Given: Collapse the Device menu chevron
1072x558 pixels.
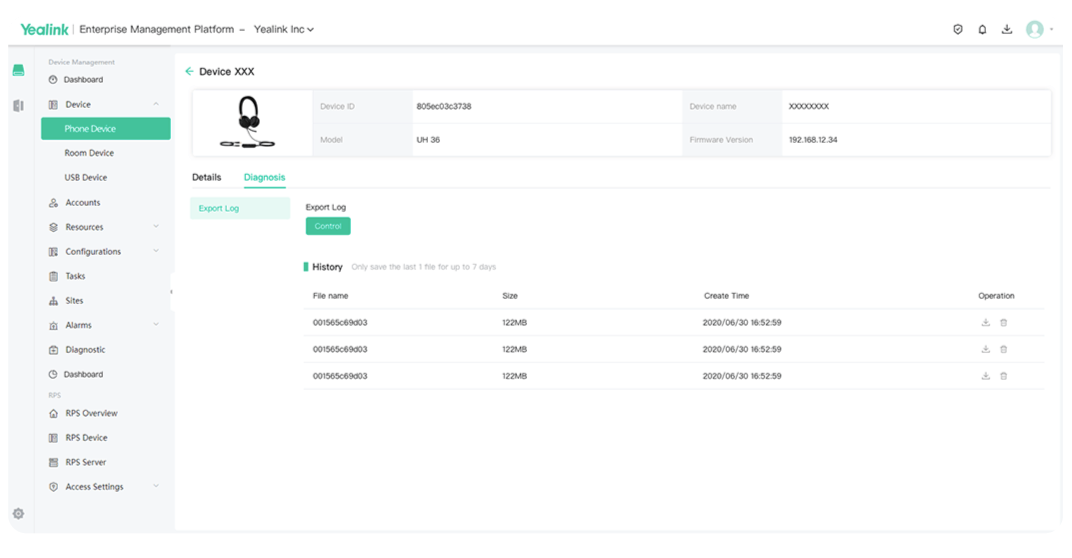Looking at the screenshot, I should [156, 104].
